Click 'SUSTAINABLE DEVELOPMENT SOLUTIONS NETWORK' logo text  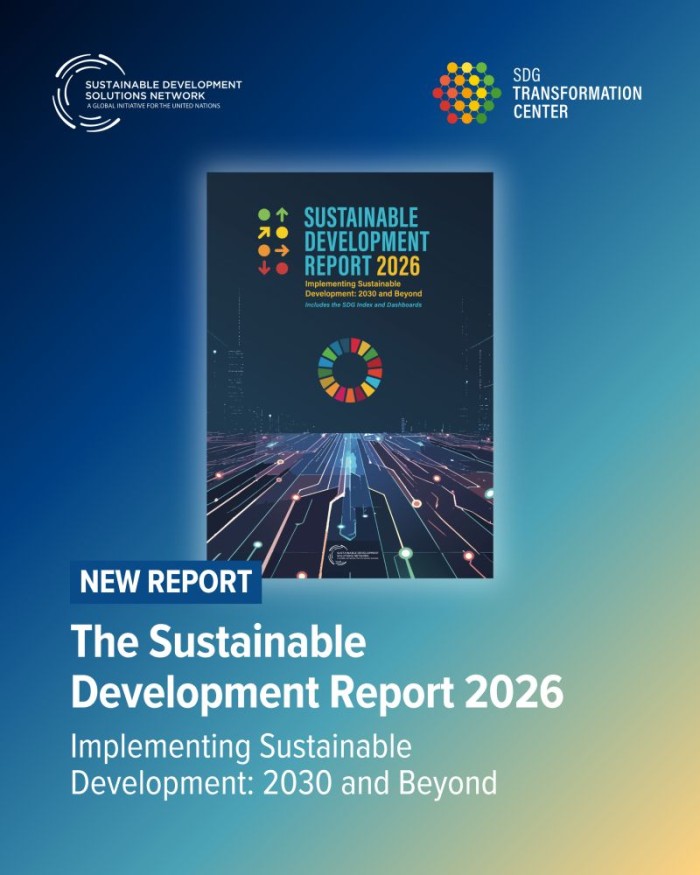point(163,90)
